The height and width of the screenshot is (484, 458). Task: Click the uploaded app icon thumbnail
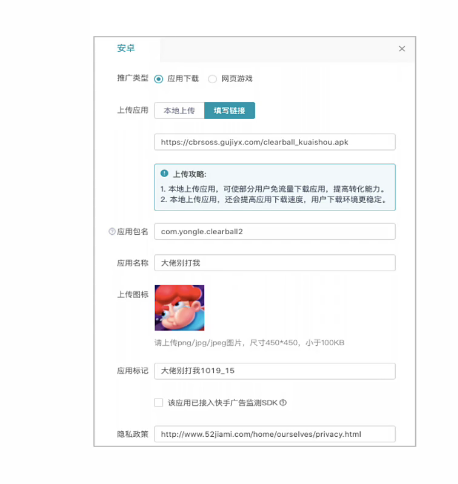click(x=179, y=308)
